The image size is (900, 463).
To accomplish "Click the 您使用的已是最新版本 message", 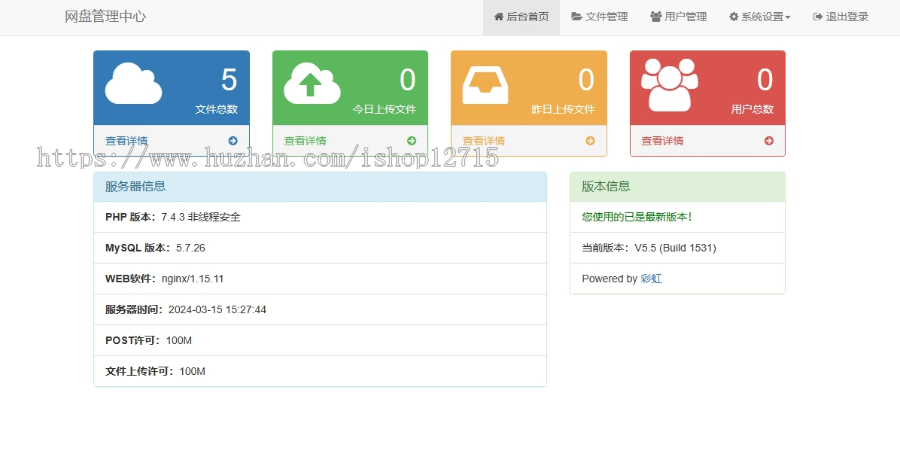I will (x=637, y=217).
